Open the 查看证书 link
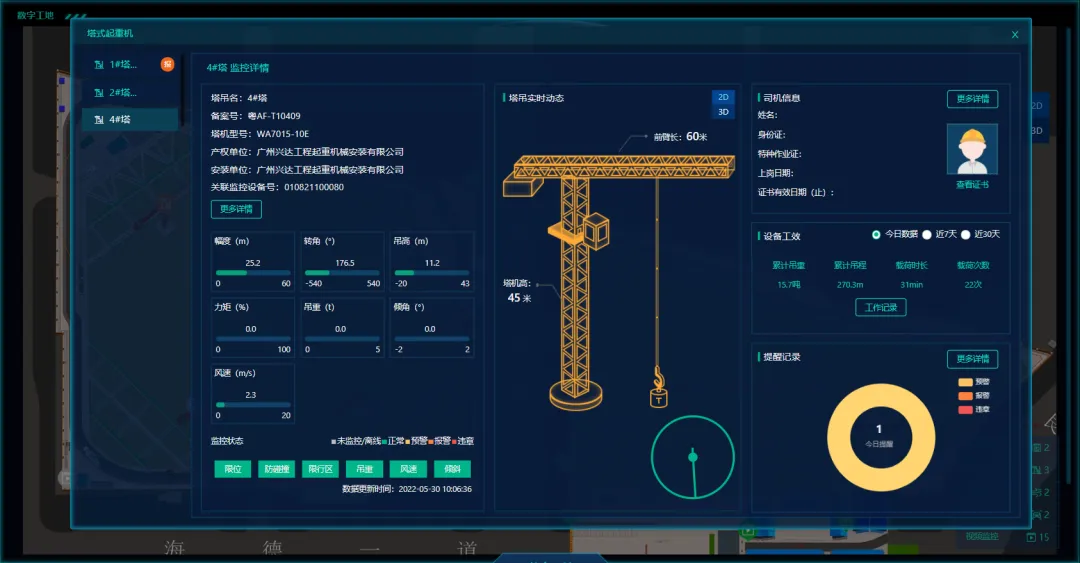The height and width of the screenshot is (563, 1080). pos(972,185)
